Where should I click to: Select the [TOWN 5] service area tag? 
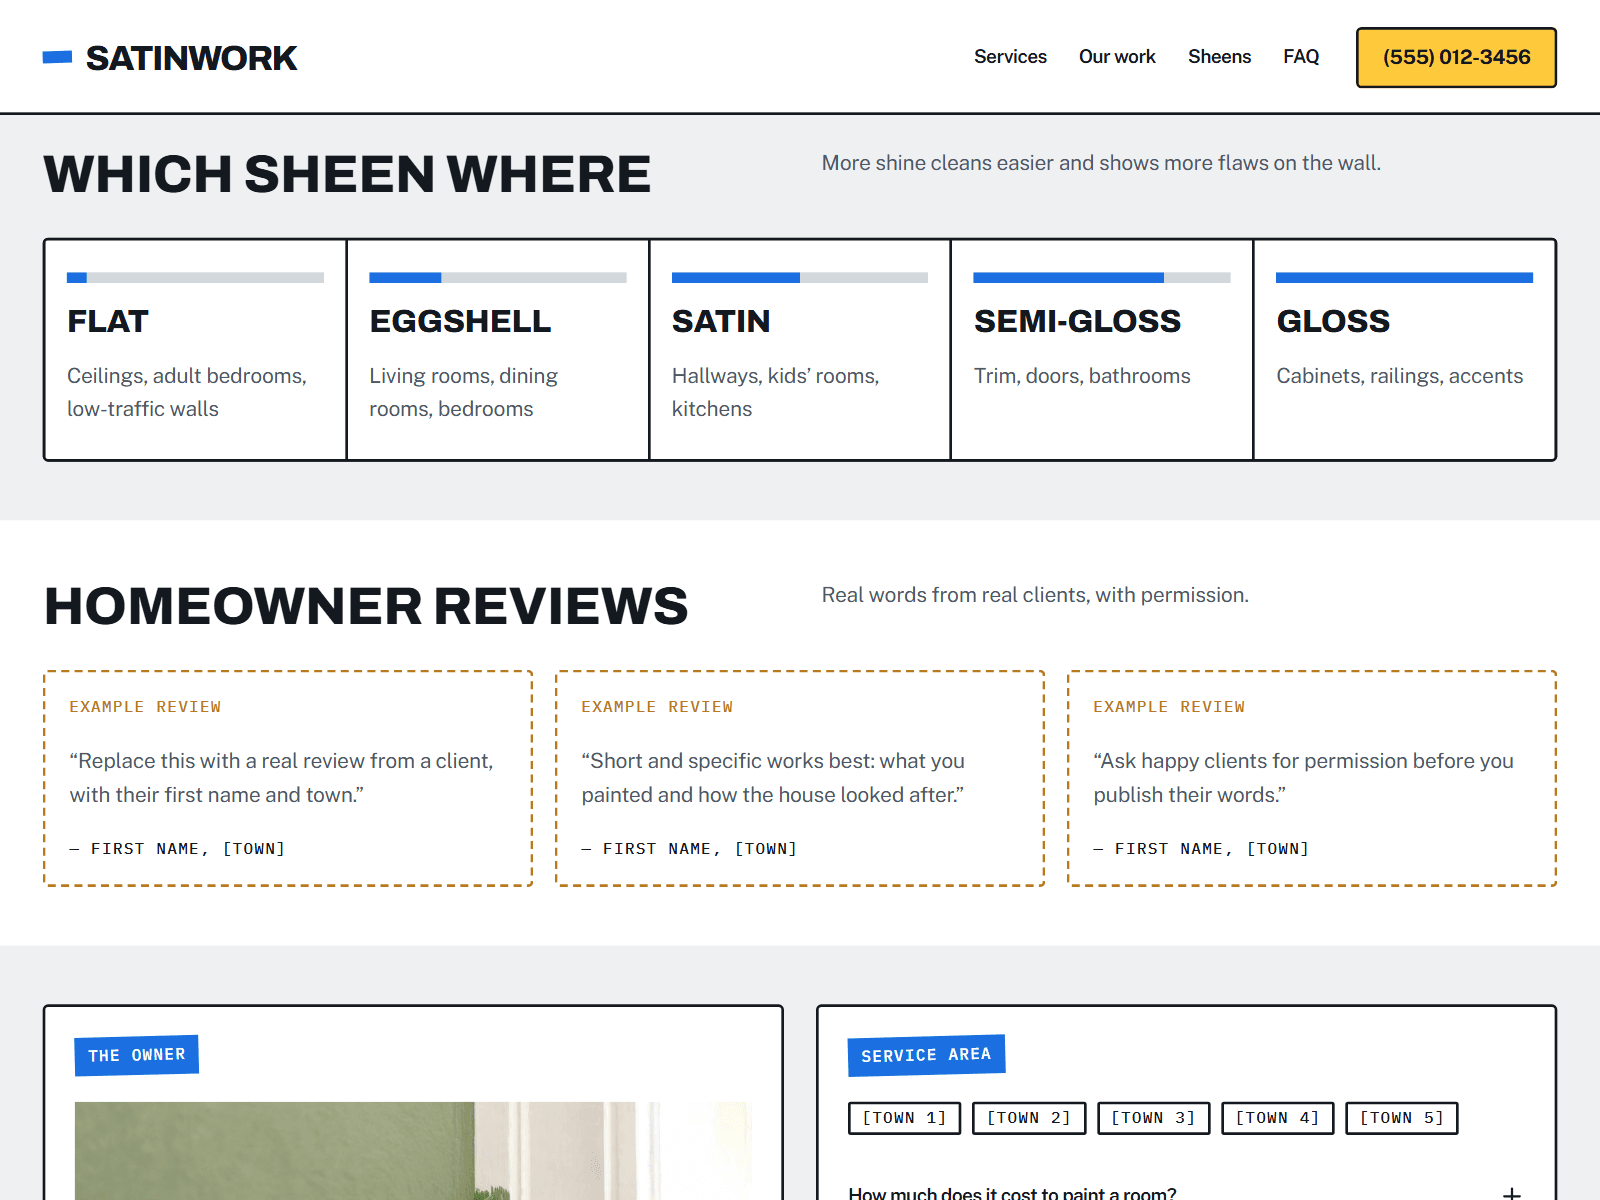pos(1401,1118)
